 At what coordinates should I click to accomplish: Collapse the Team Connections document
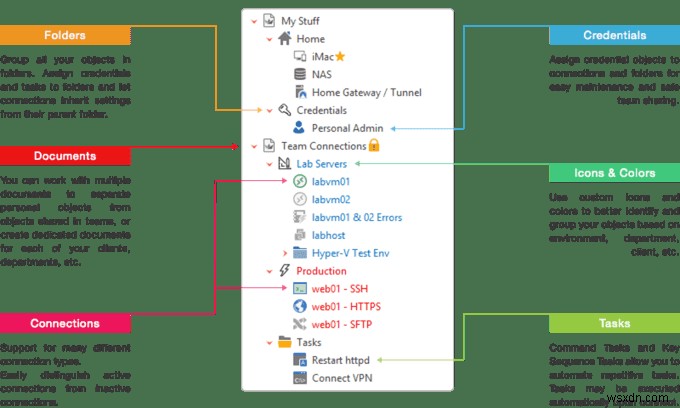point(254,146)
